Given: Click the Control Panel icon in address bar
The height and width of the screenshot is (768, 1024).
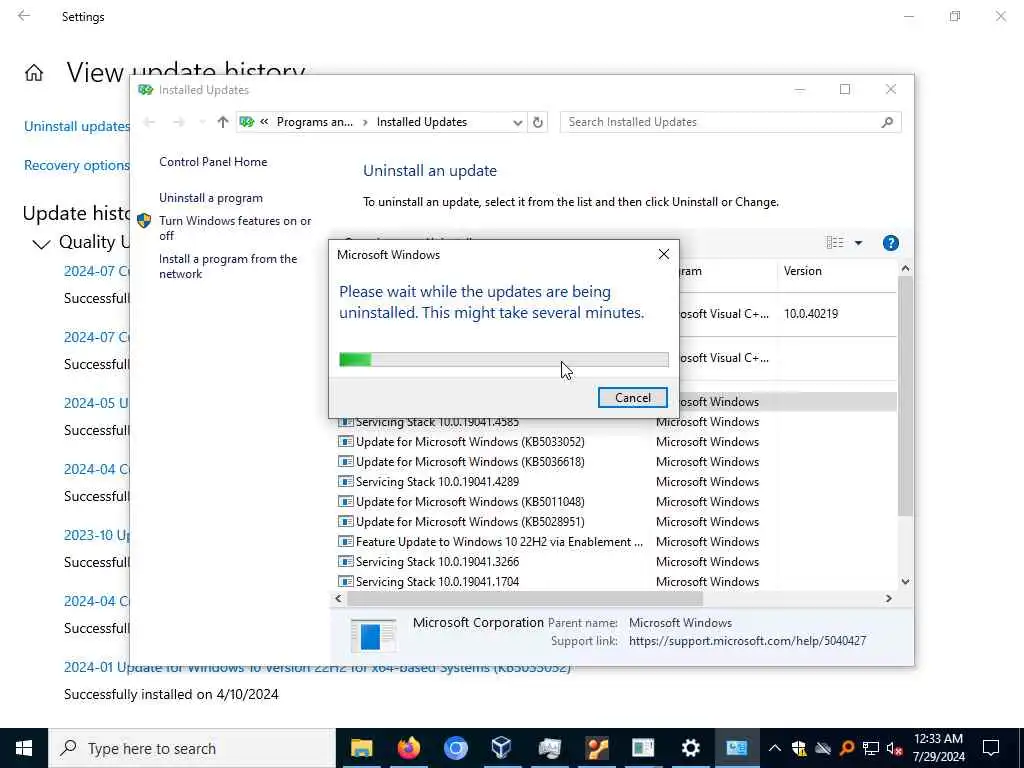Looking at the screenshot, I should point(247,122).
